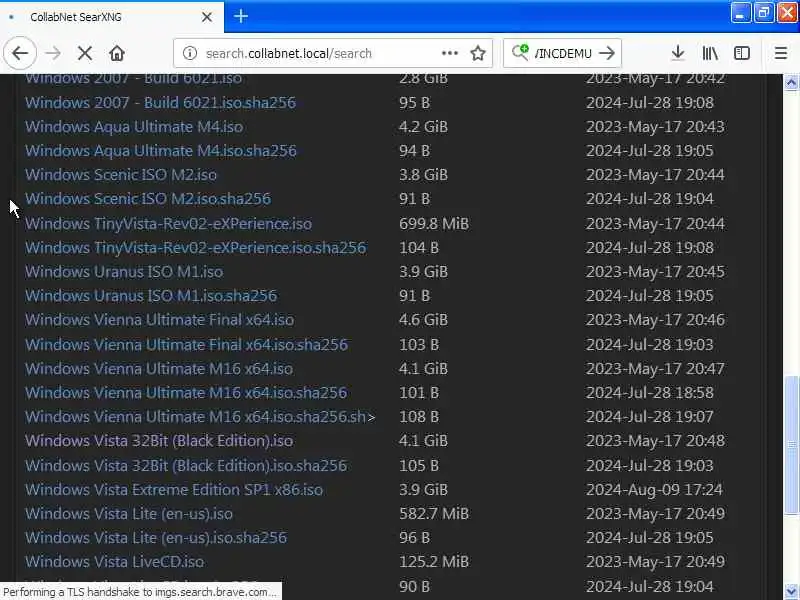The height and width of the screenshot is (600, 800).
Task: Open Windows Vista Lite (en-us).iso
Action: [x=129, y=513]
